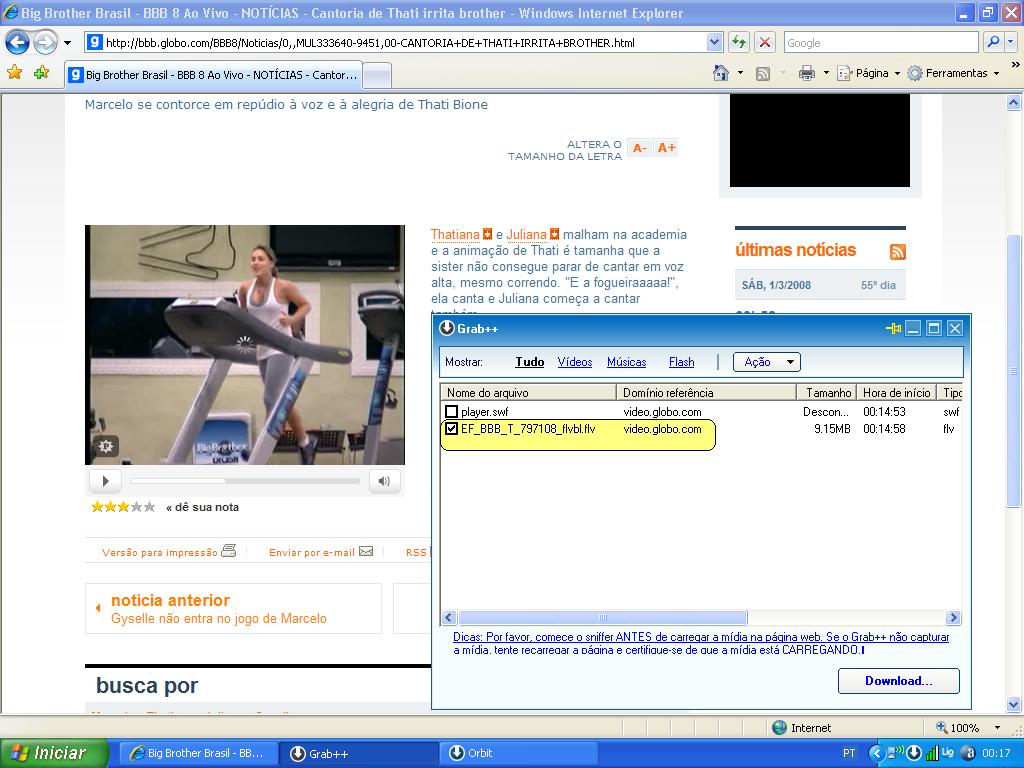This screenshot has width=1024, height=768.
Task: Click the 9.15MB size cell
Action: coord(832,429)
